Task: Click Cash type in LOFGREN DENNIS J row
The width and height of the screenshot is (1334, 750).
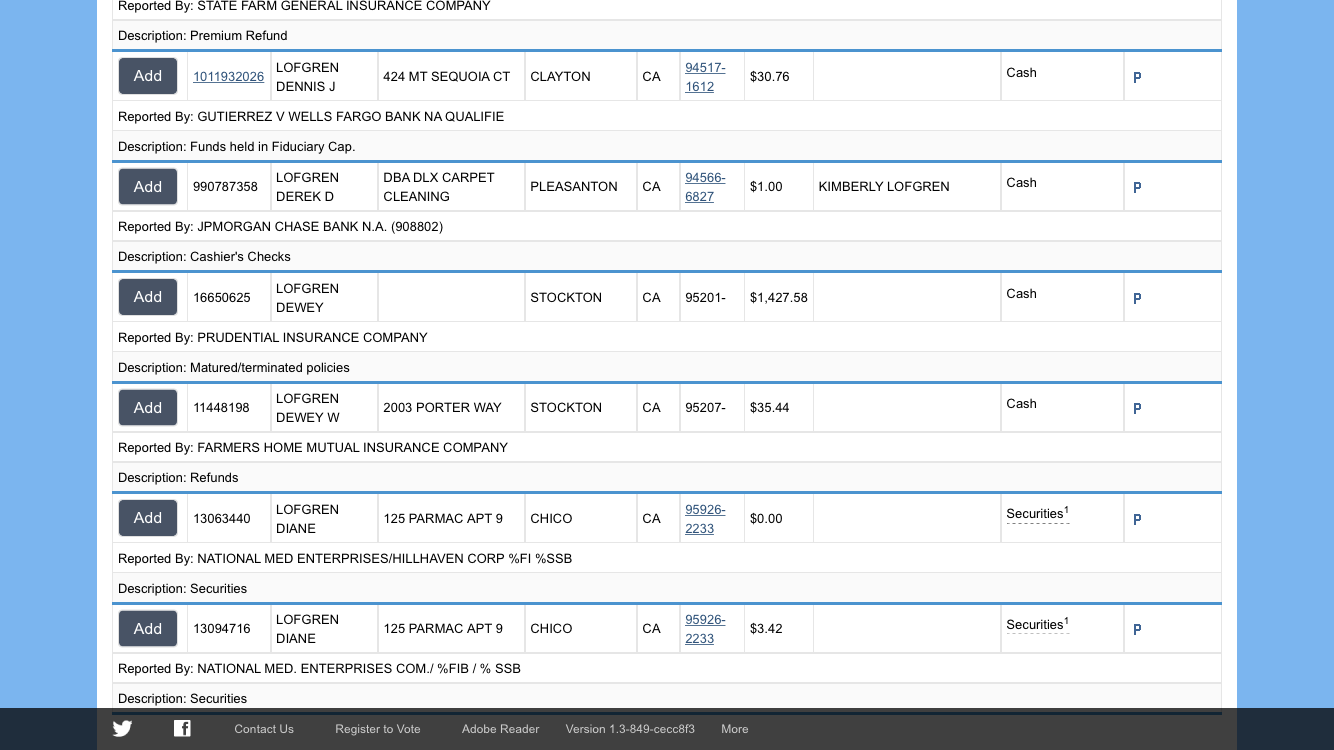Action: 1021,73
